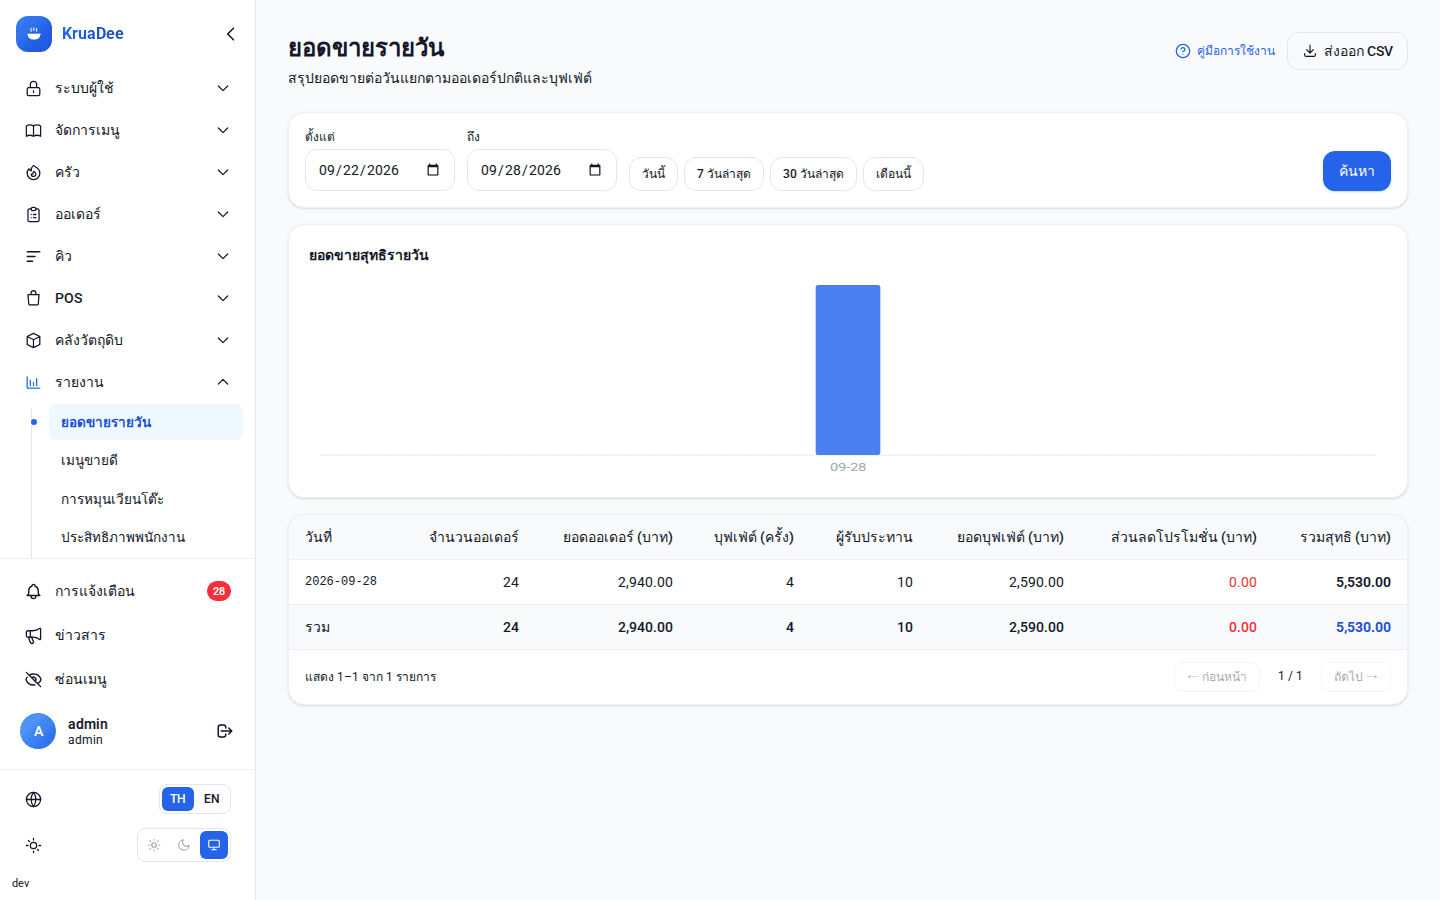Open the คู่มือการใช้งาน help link

point(1225,51)
